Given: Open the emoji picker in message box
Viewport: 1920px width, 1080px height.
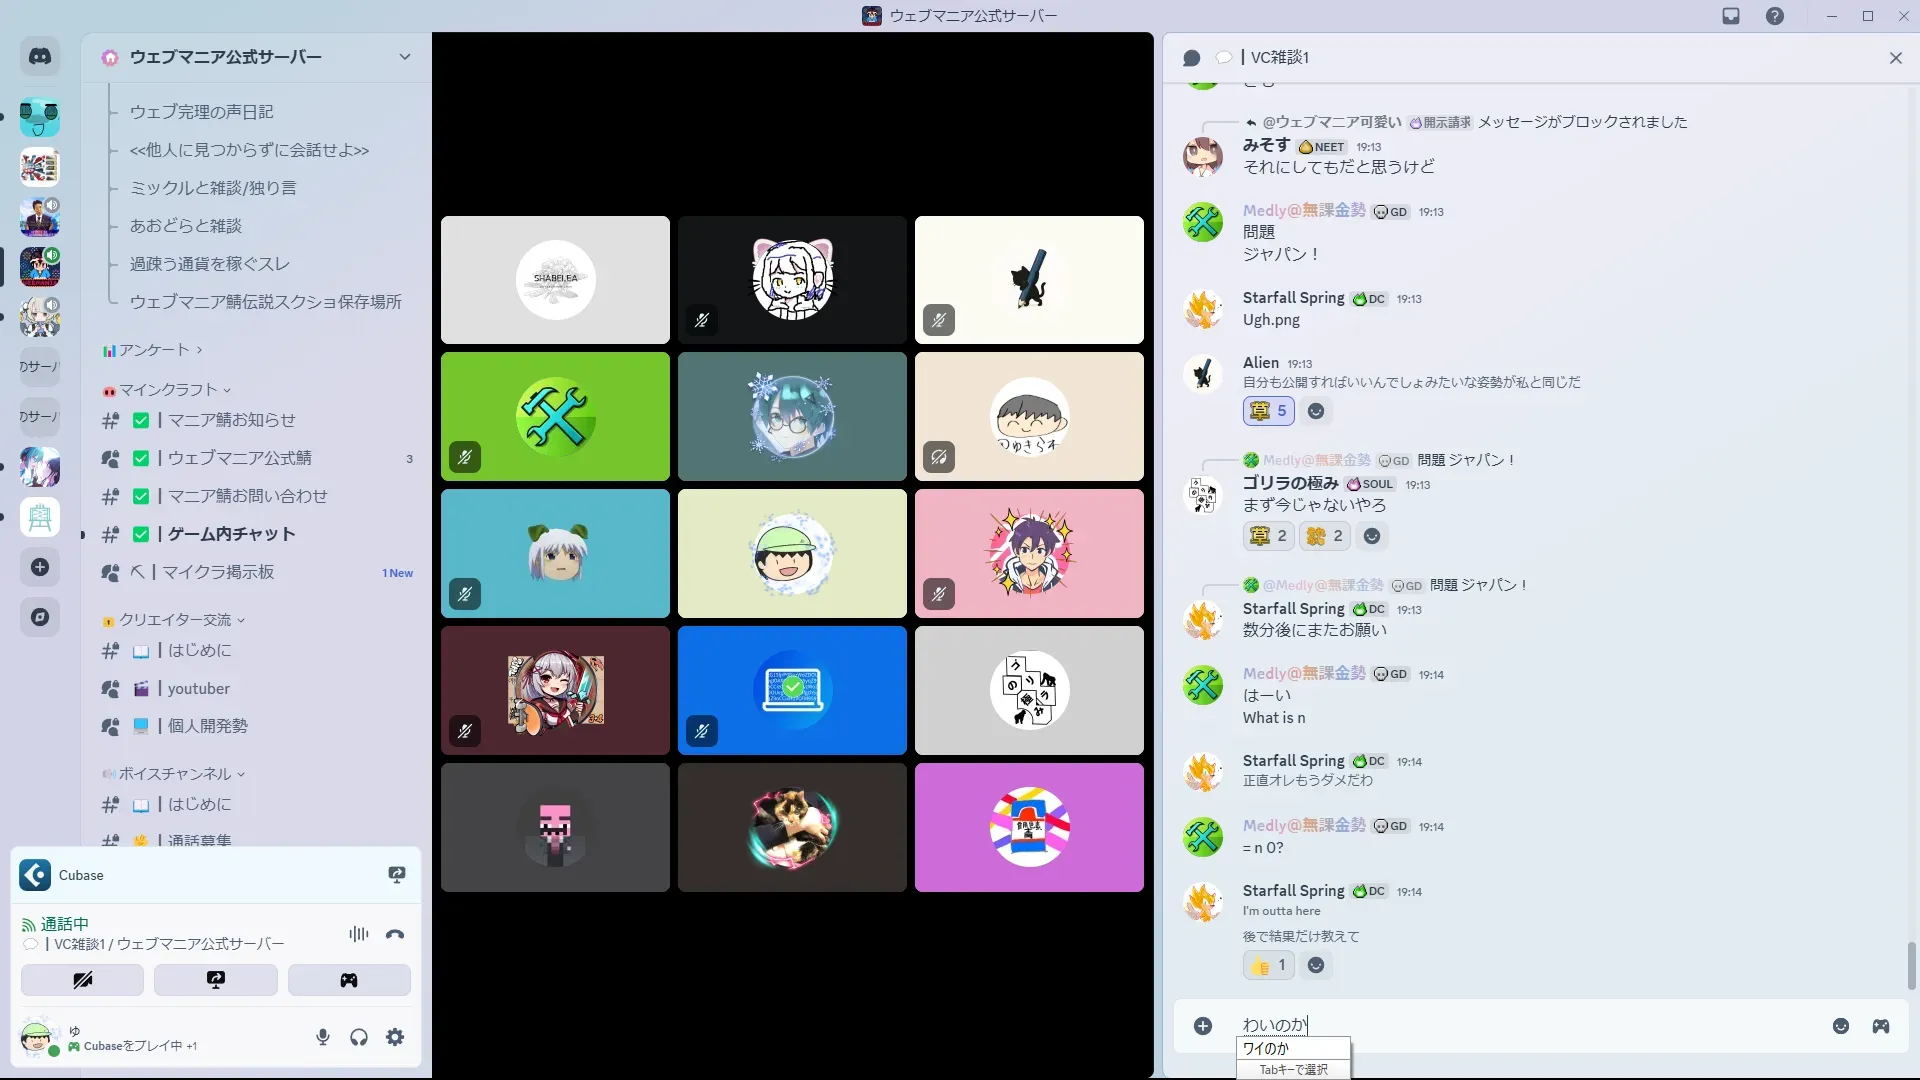Looking at the screenshot, I should pyautogui.click(x=1840, y=1026).
